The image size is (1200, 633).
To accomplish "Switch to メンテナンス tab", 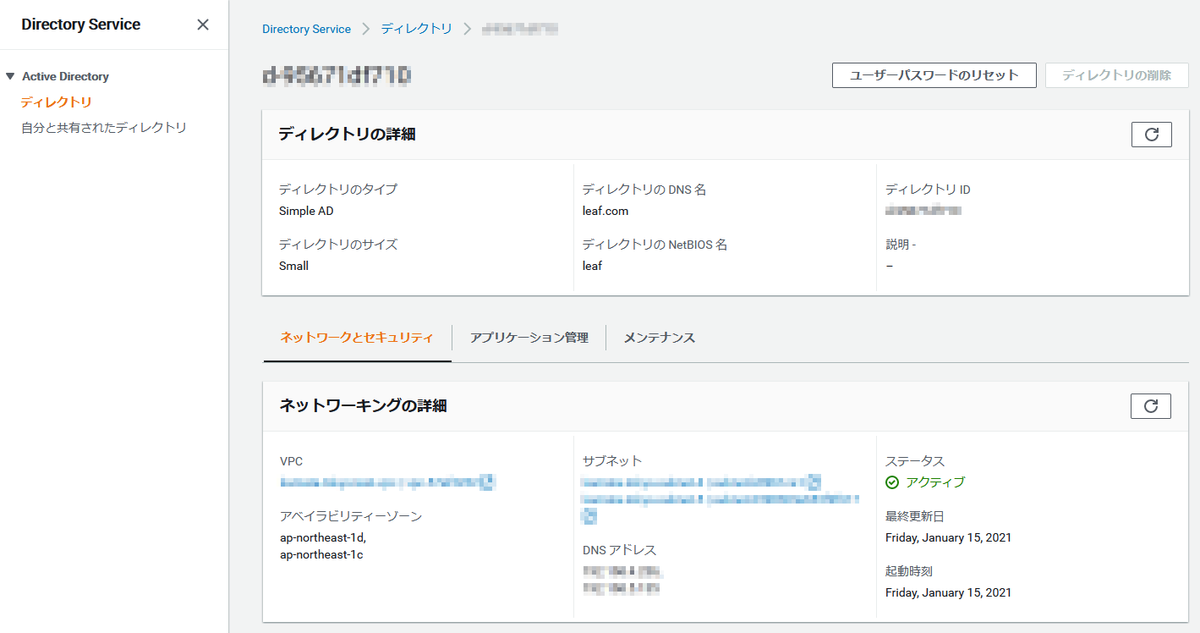I will point(659,338).
